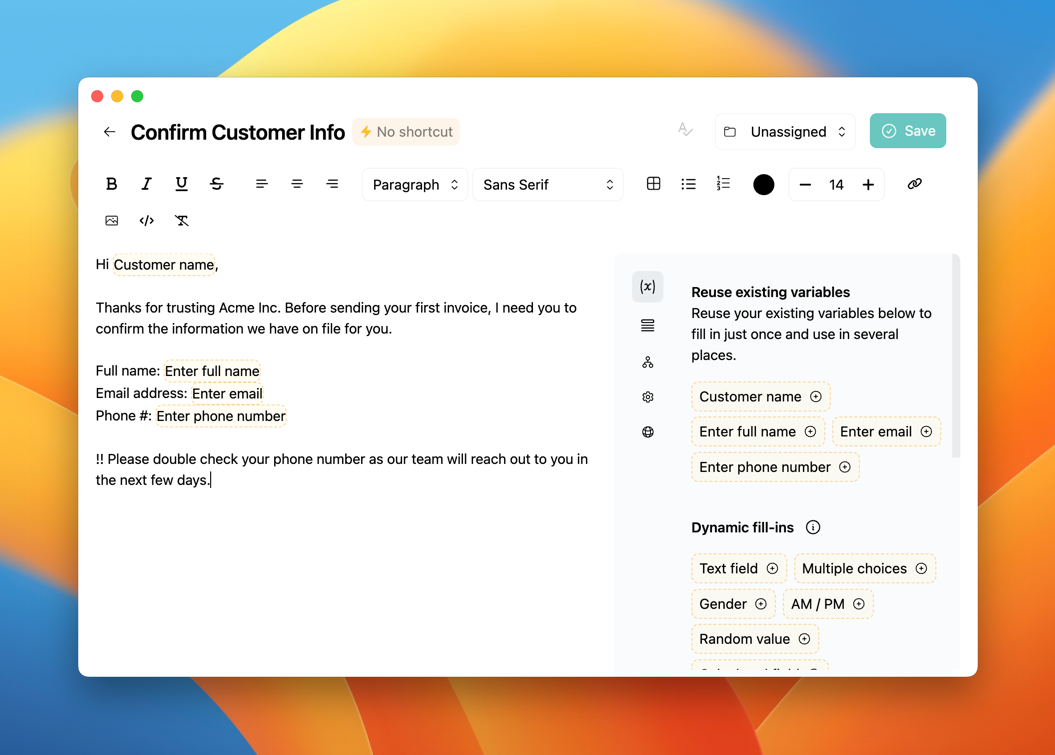This screenshot has width=1055, height=755.
Task: Click the No shortcut badge
Action: 406,132
